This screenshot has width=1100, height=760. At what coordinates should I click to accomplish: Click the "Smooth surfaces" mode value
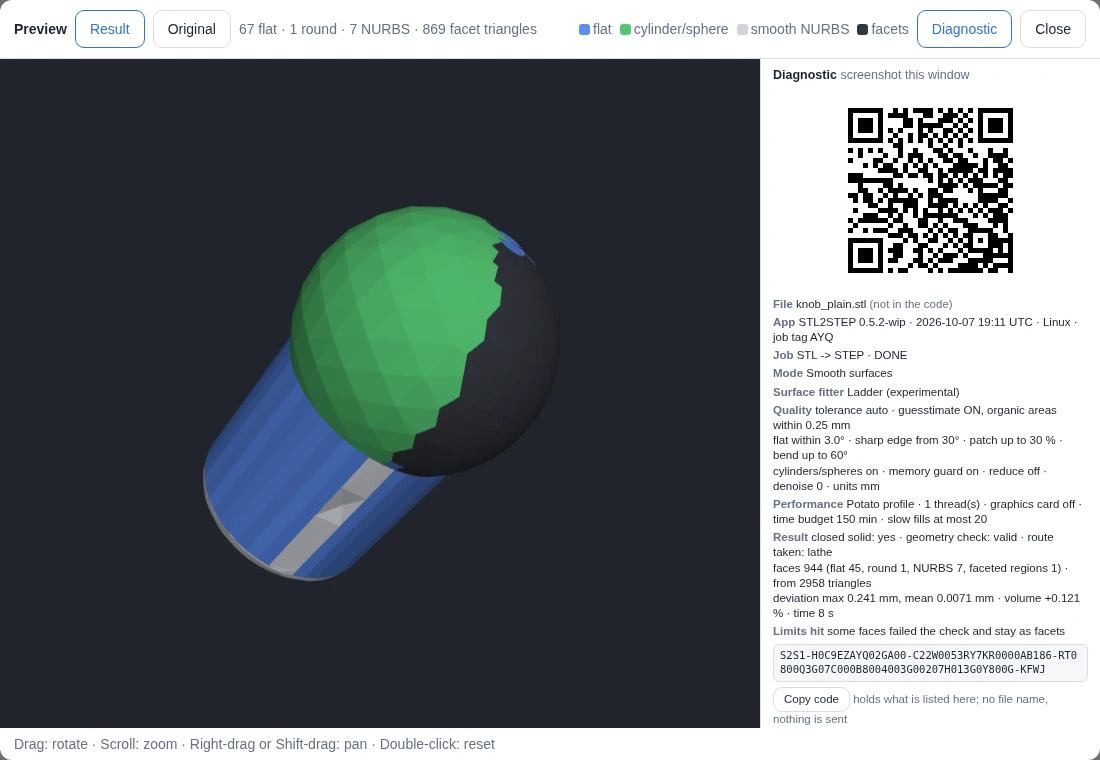click(849, 373)
